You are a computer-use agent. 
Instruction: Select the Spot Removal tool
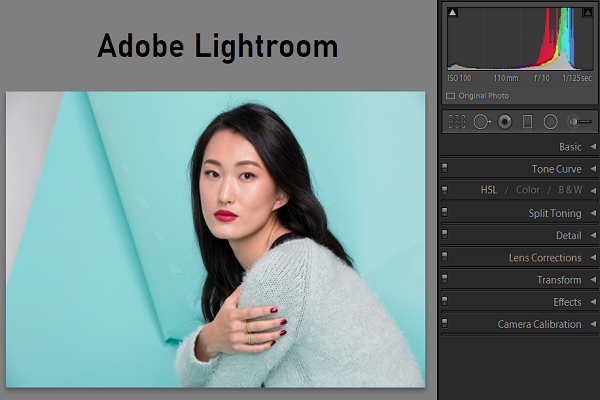click(482, 122)
